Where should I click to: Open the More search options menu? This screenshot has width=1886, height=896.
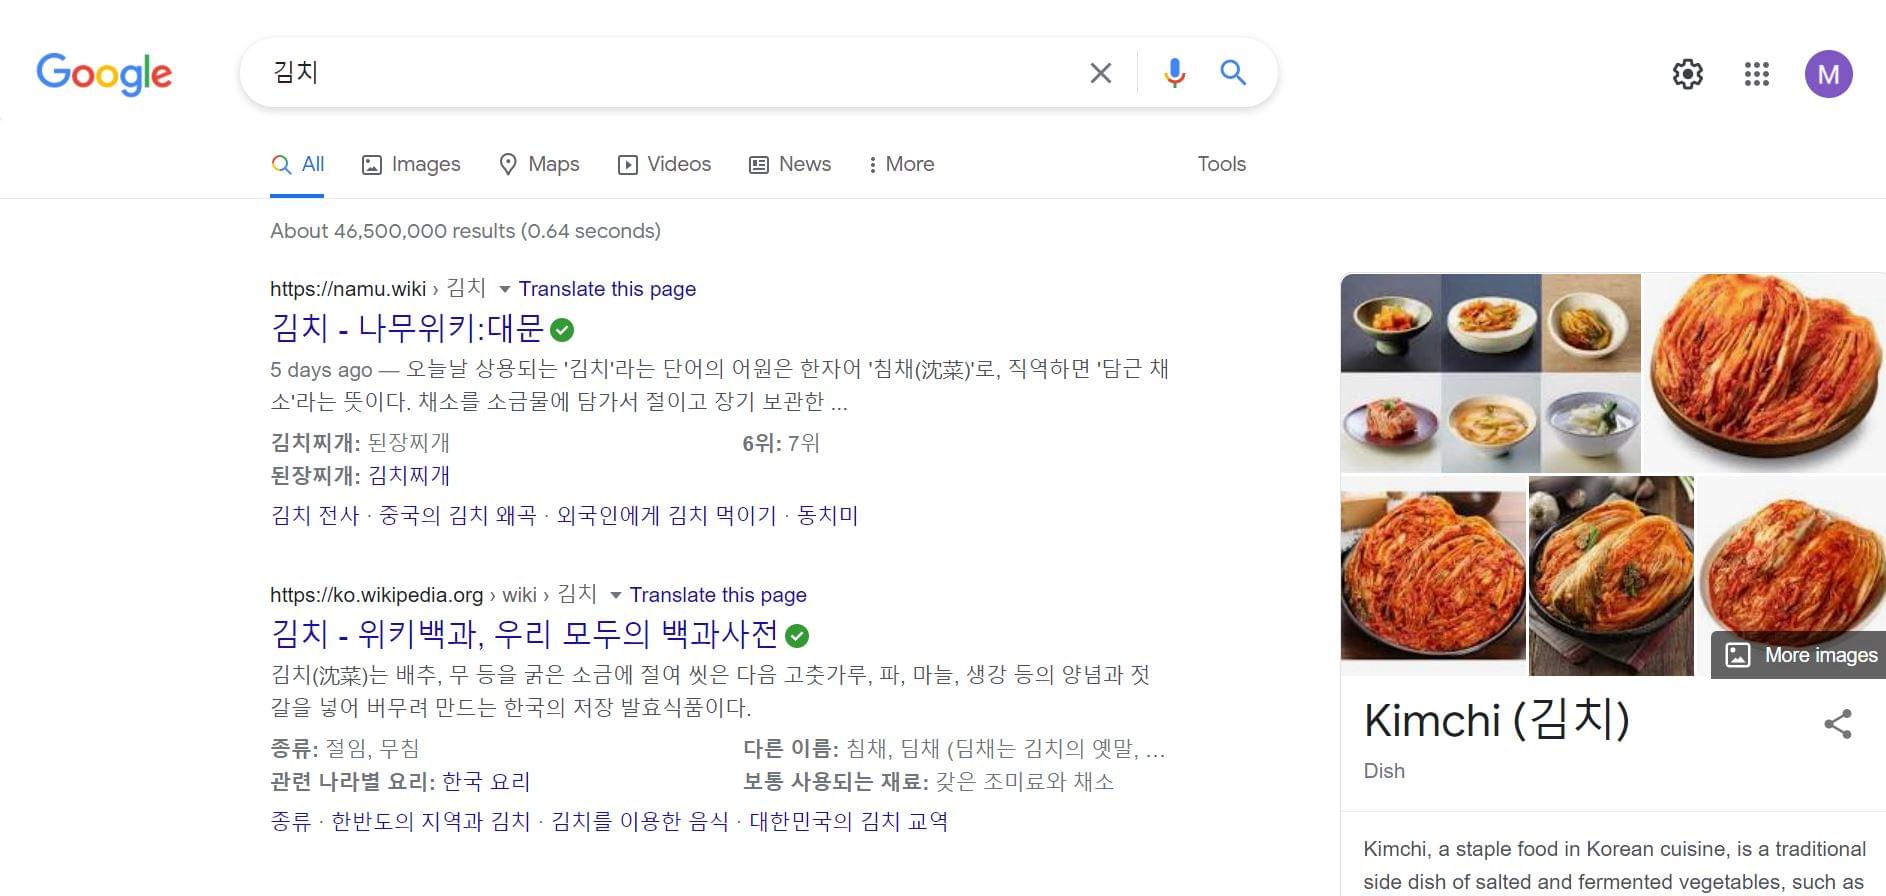click(900, 164)
